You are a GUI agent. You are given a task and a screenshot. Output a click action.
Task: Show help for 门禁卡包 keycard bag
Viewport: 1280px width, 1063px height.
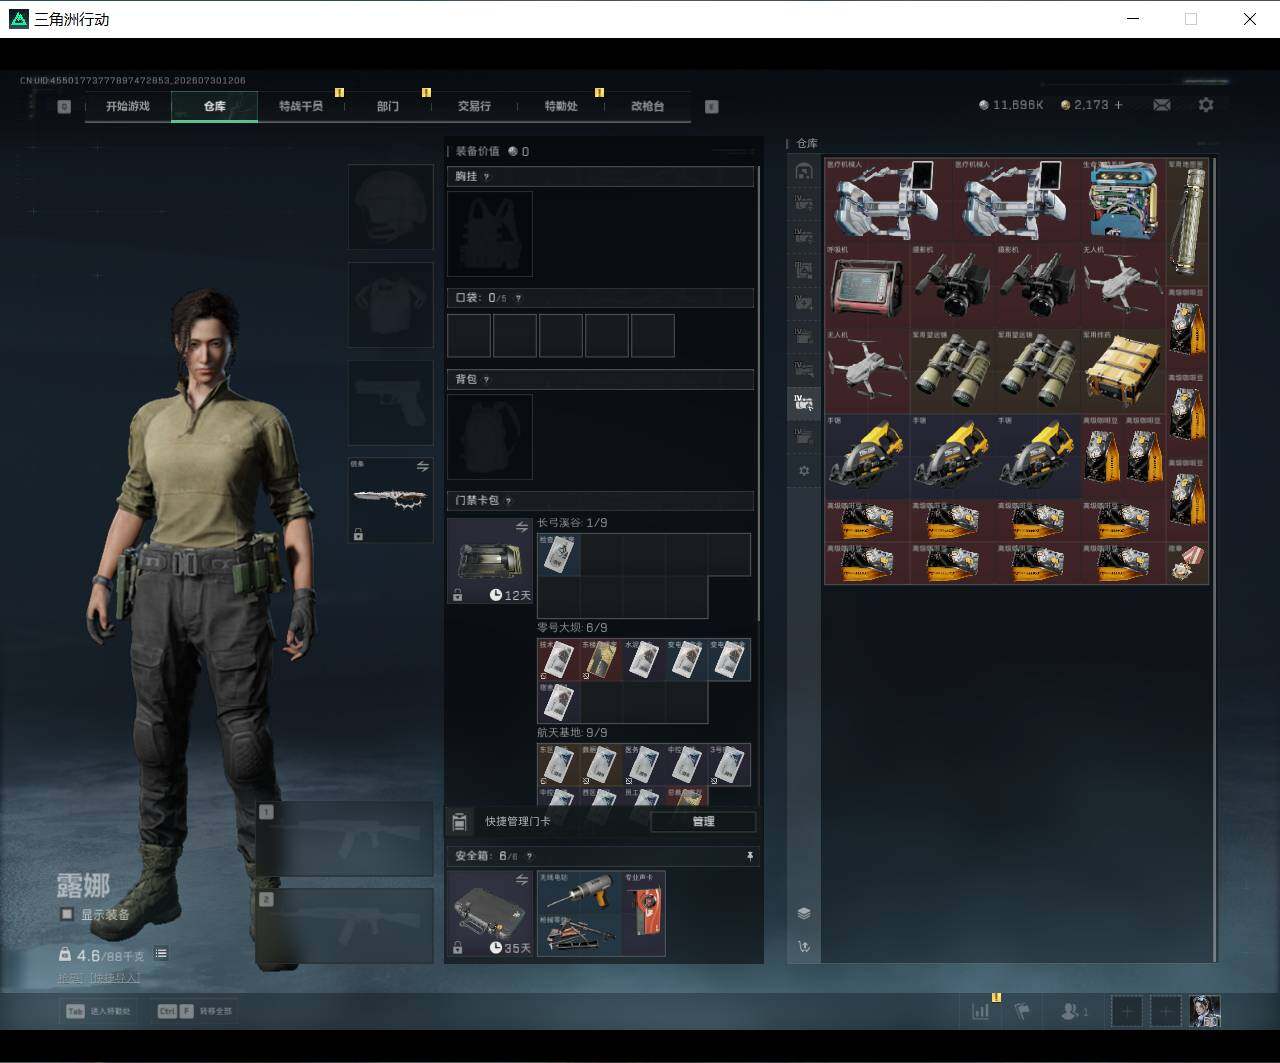509,501
